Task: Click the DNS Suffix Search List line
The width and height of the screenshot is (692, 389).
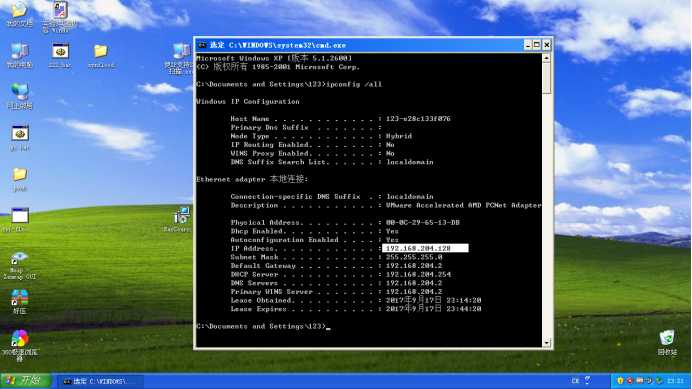Action: coord(332,162)
